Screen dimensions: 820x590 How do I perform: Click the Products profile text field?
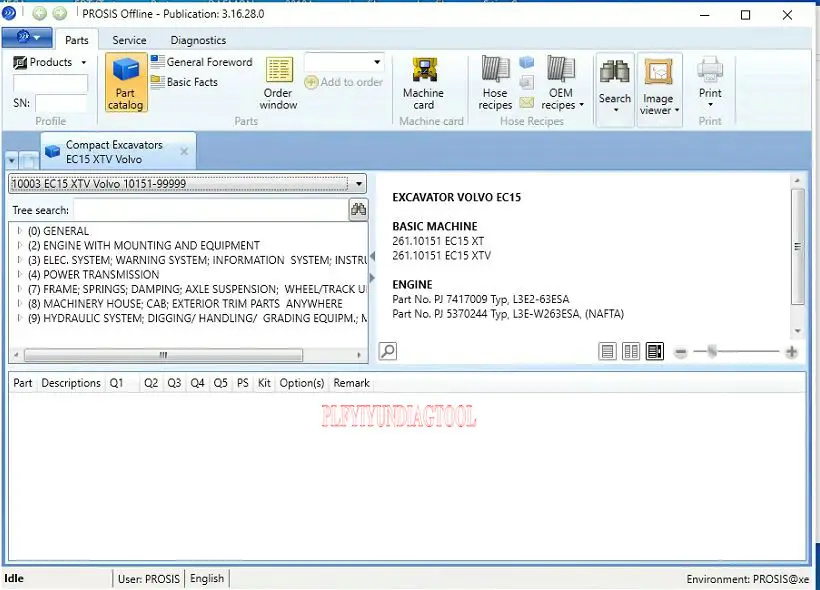coord(50,83)
